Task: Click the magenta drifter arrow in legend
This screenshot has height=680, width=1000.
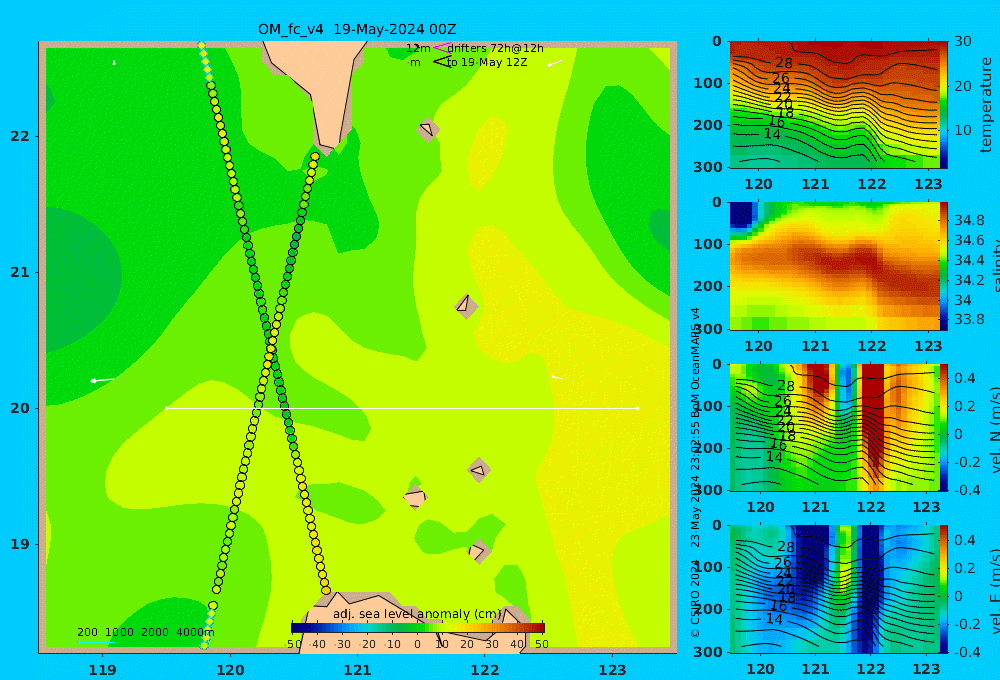Action: [441, 48]
